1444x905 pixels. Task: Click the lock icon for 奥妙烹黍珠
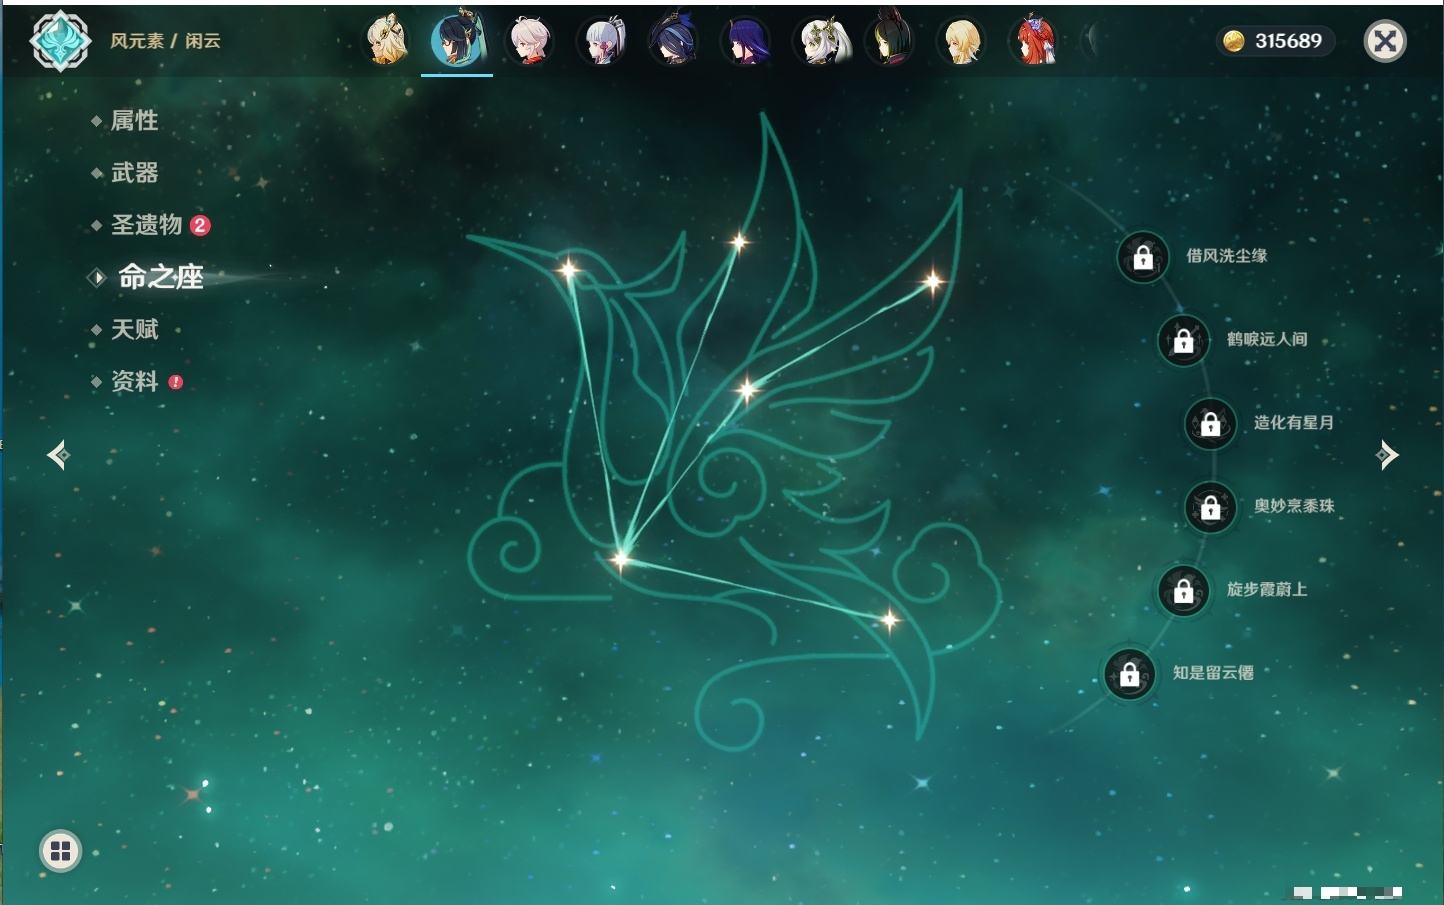(x=1210, y=507)
